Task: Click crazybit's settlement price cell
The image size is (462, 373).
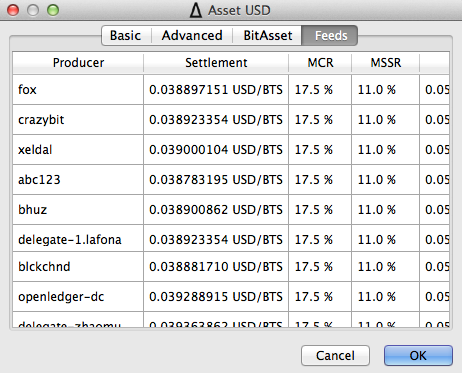Action: (216, 120)
